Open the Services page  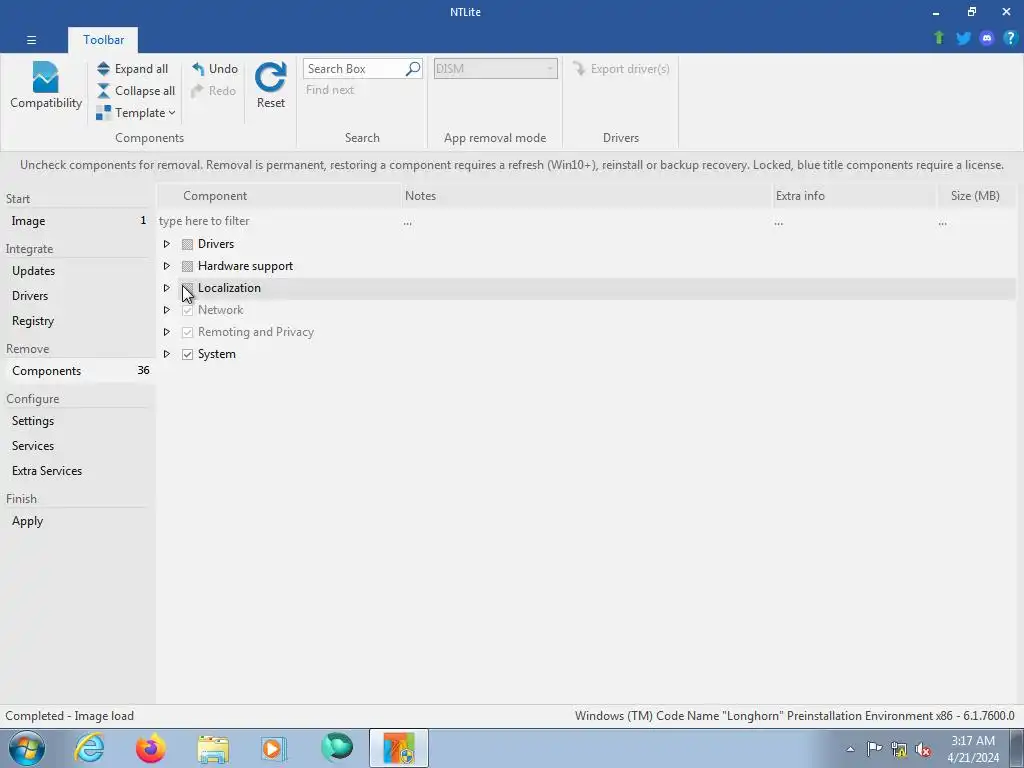click(x=78, y=446)
